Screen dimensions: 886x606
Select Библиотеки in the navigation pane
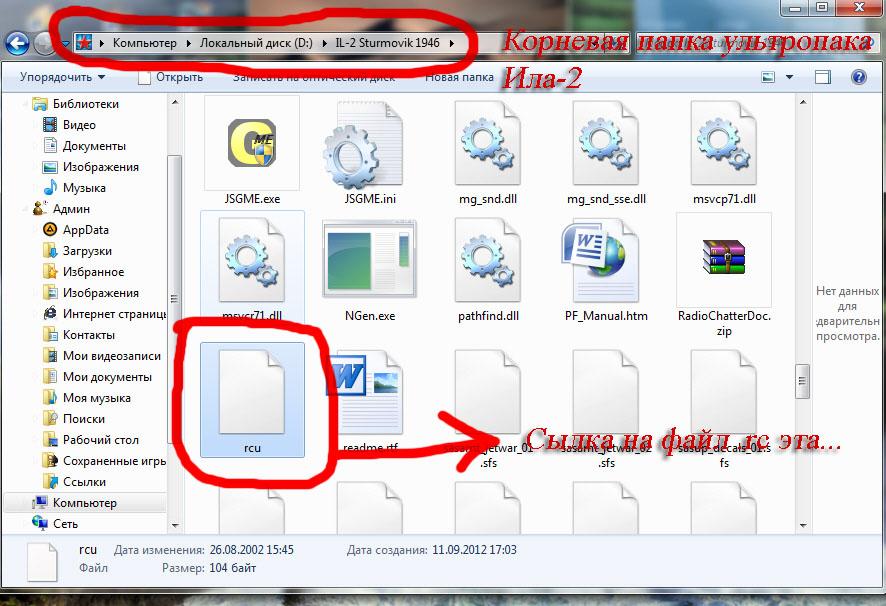click(x=76, y=104)
